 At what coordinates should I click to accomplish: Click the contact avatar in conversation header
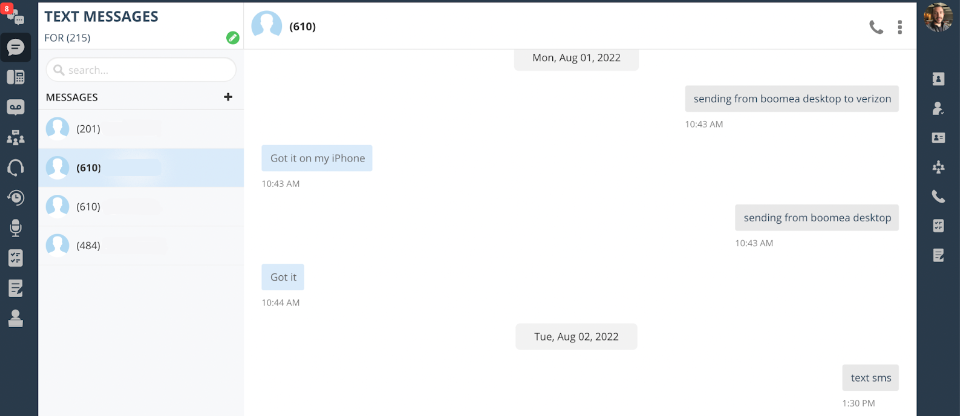[x=266, y=26]
